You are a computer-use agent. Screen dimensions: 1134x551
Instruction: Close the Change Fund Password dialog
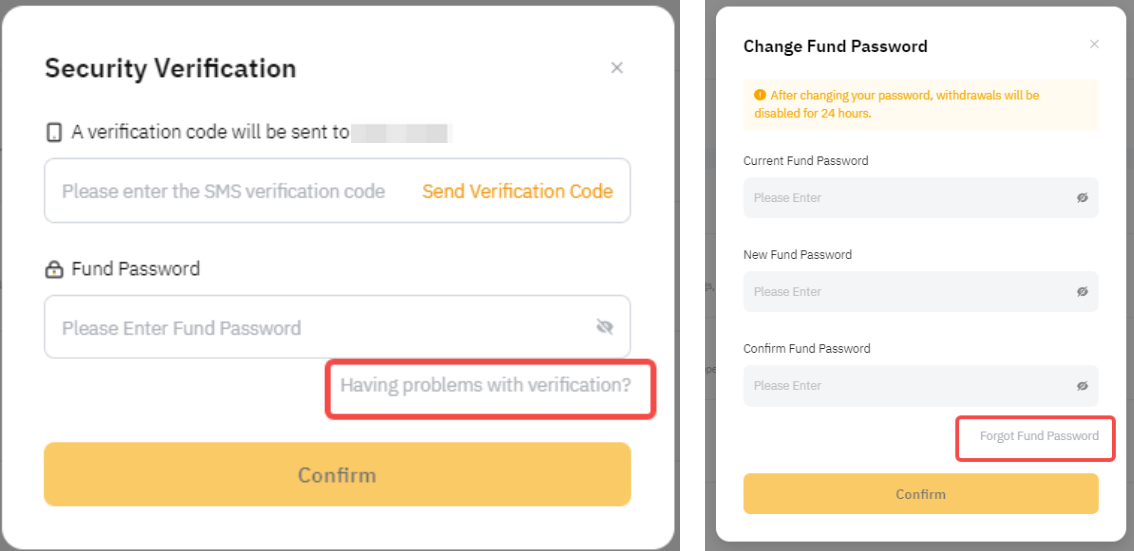click(x=1094, y=45)
